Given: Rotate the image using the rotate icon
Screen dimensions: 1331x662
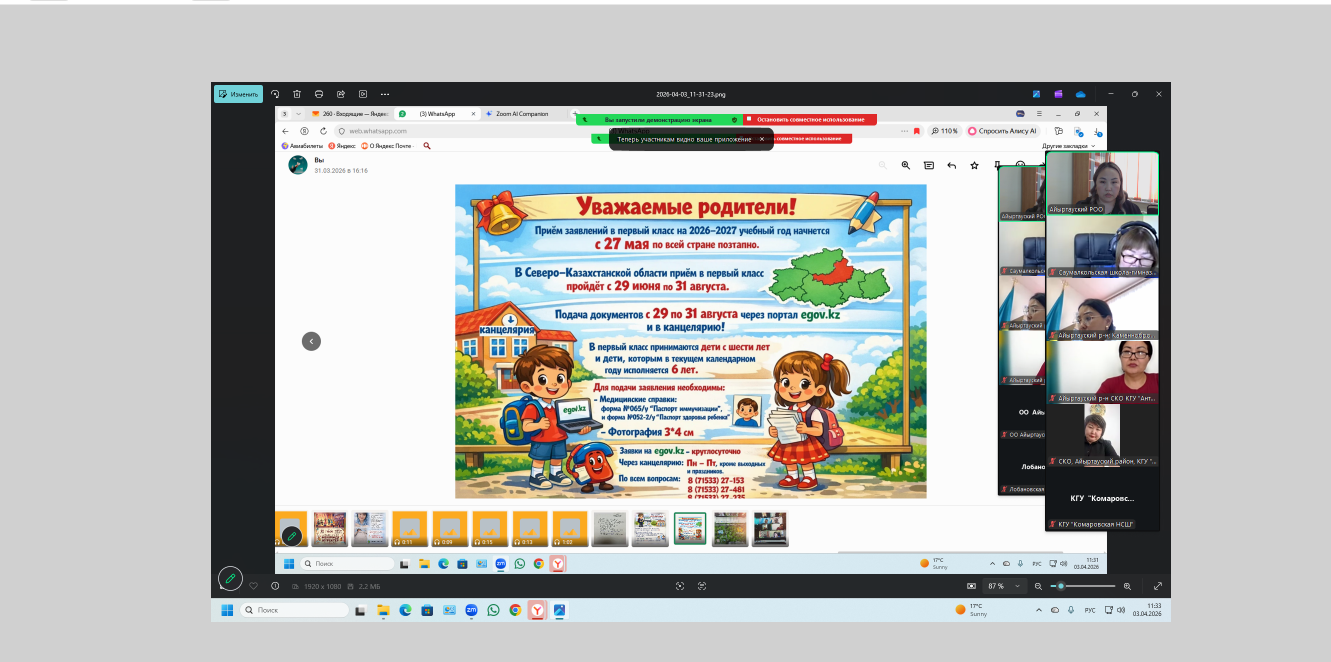Looking at the screenshot, I should [275, 94].
